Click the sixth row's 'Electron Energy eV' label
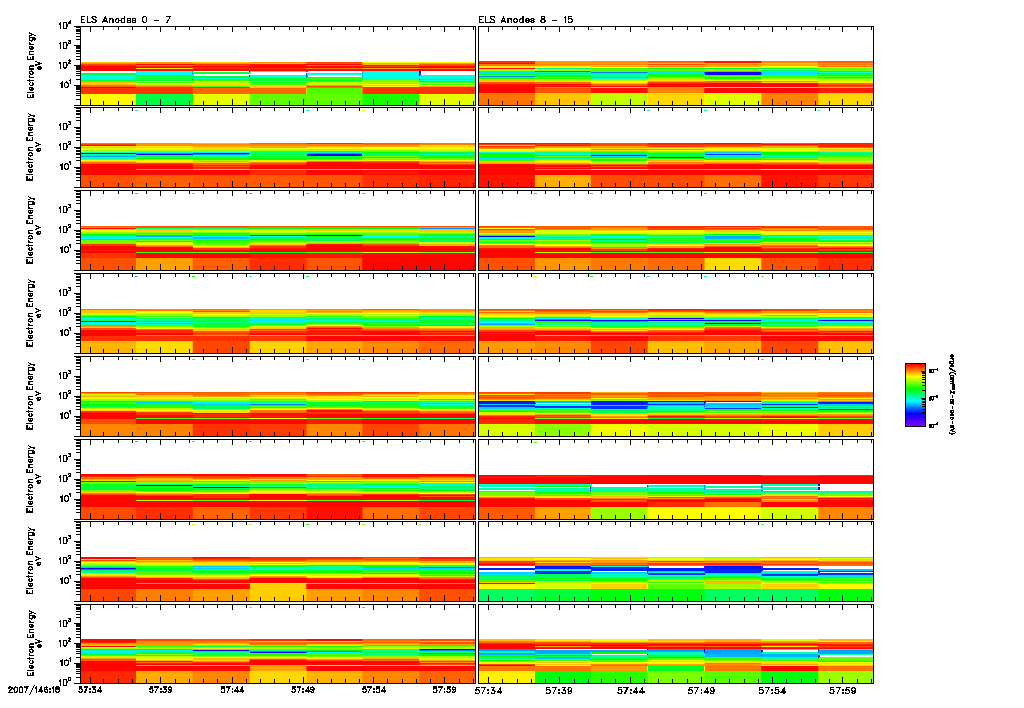The image size is (1024, 708). pos(34,479)
